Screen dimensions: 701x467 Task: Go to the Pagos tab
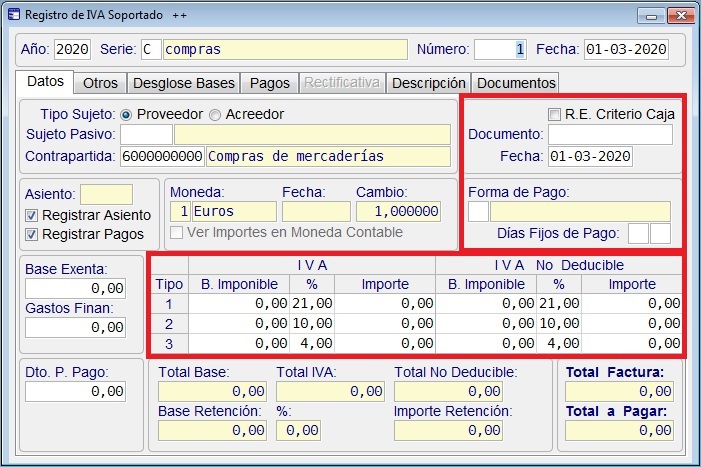pos(269,83)
